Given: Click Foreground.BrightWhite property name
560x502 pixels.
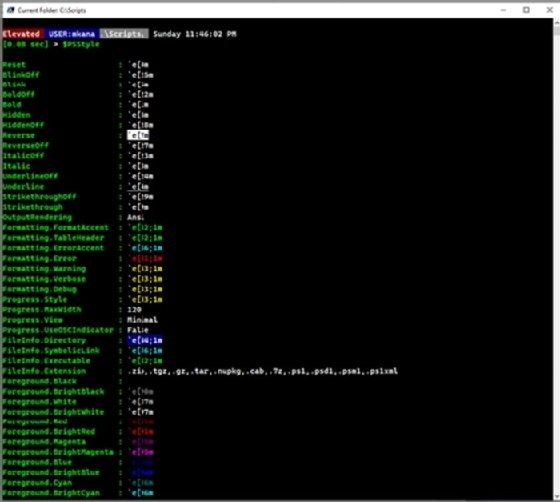Looking at the screenshot, I should 53,412.
